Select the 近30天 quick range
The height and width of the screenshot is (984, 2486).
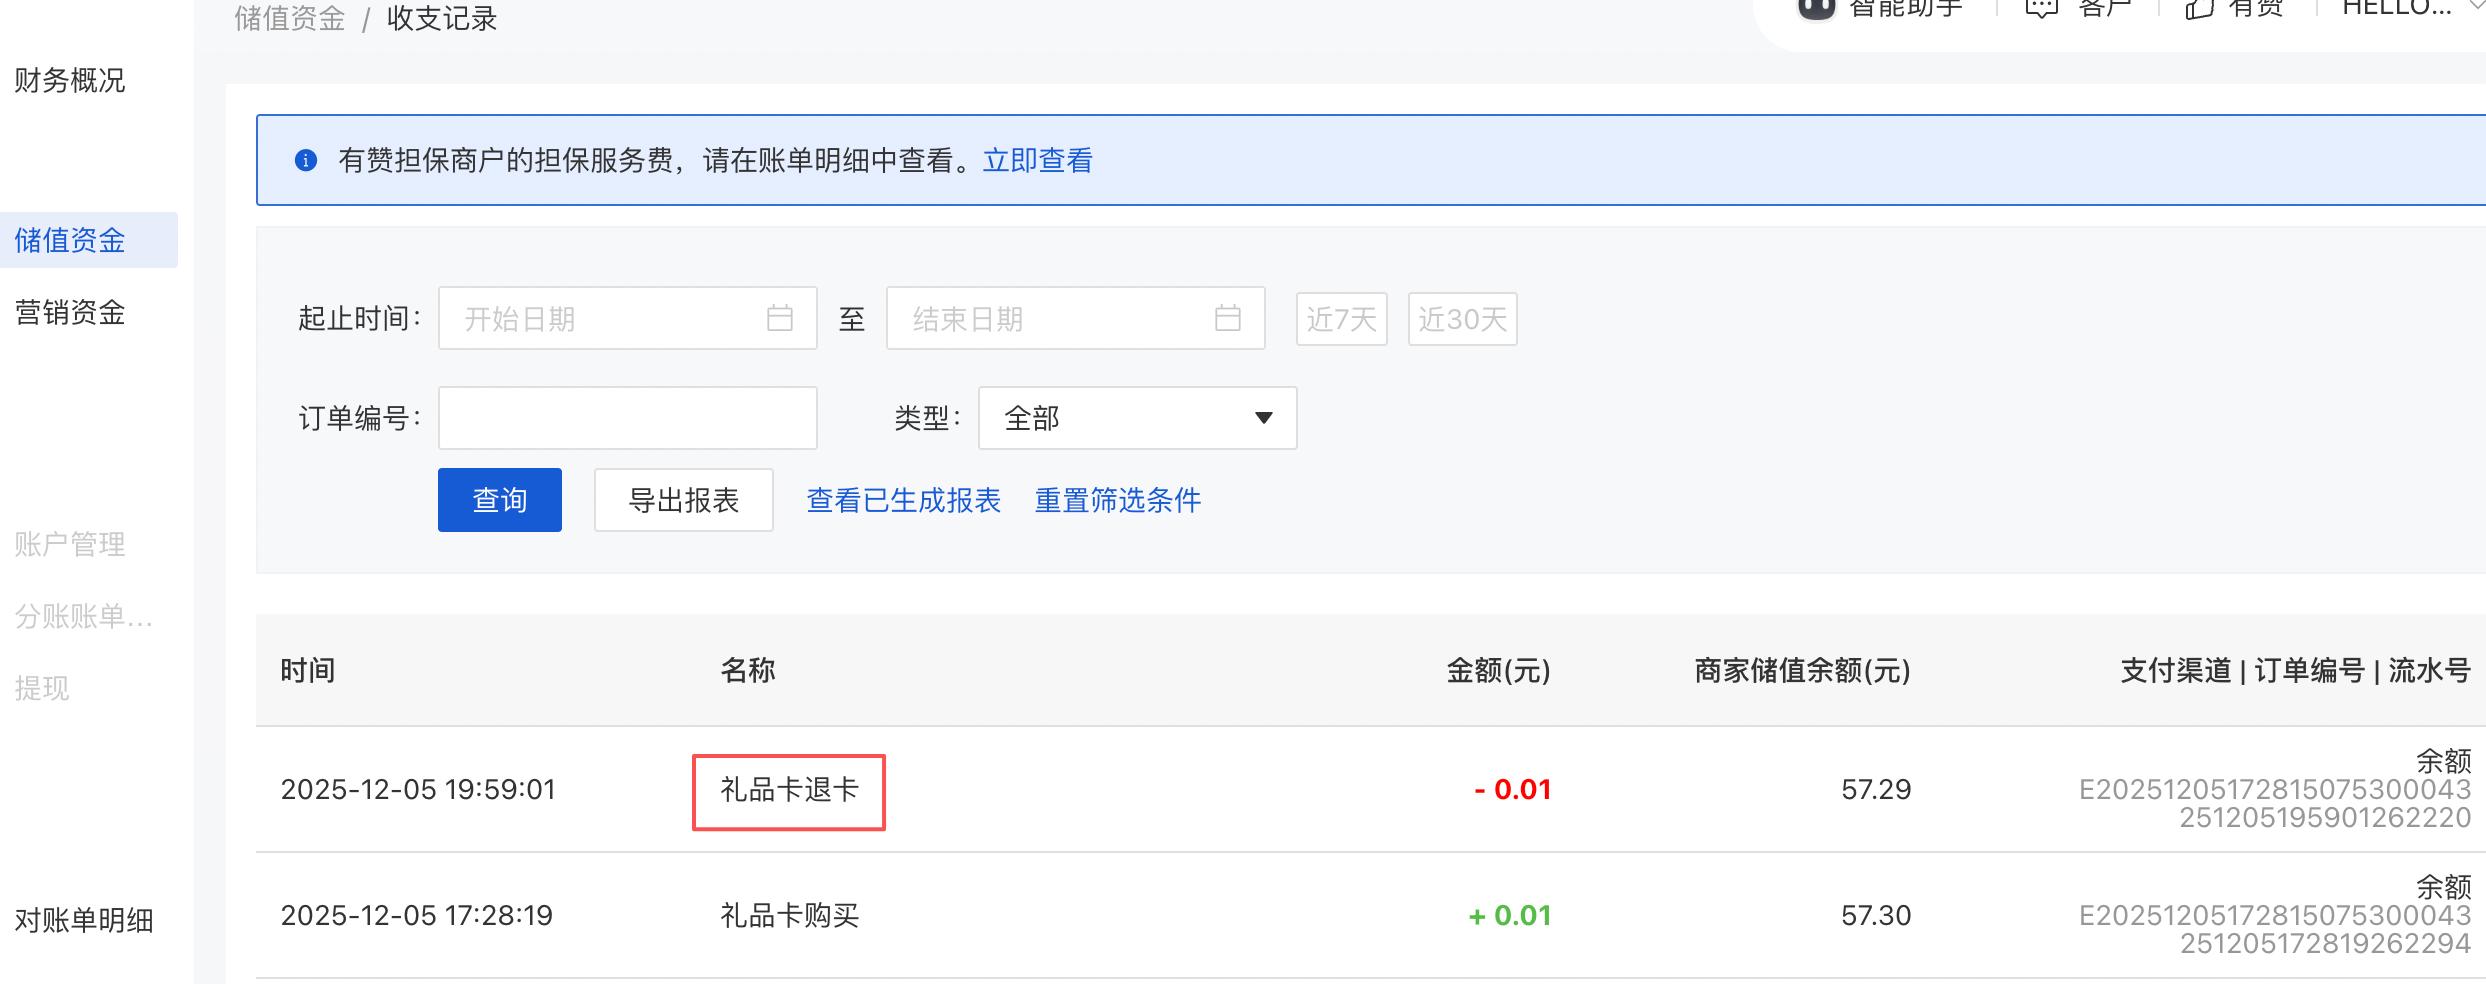(1462, 319)
